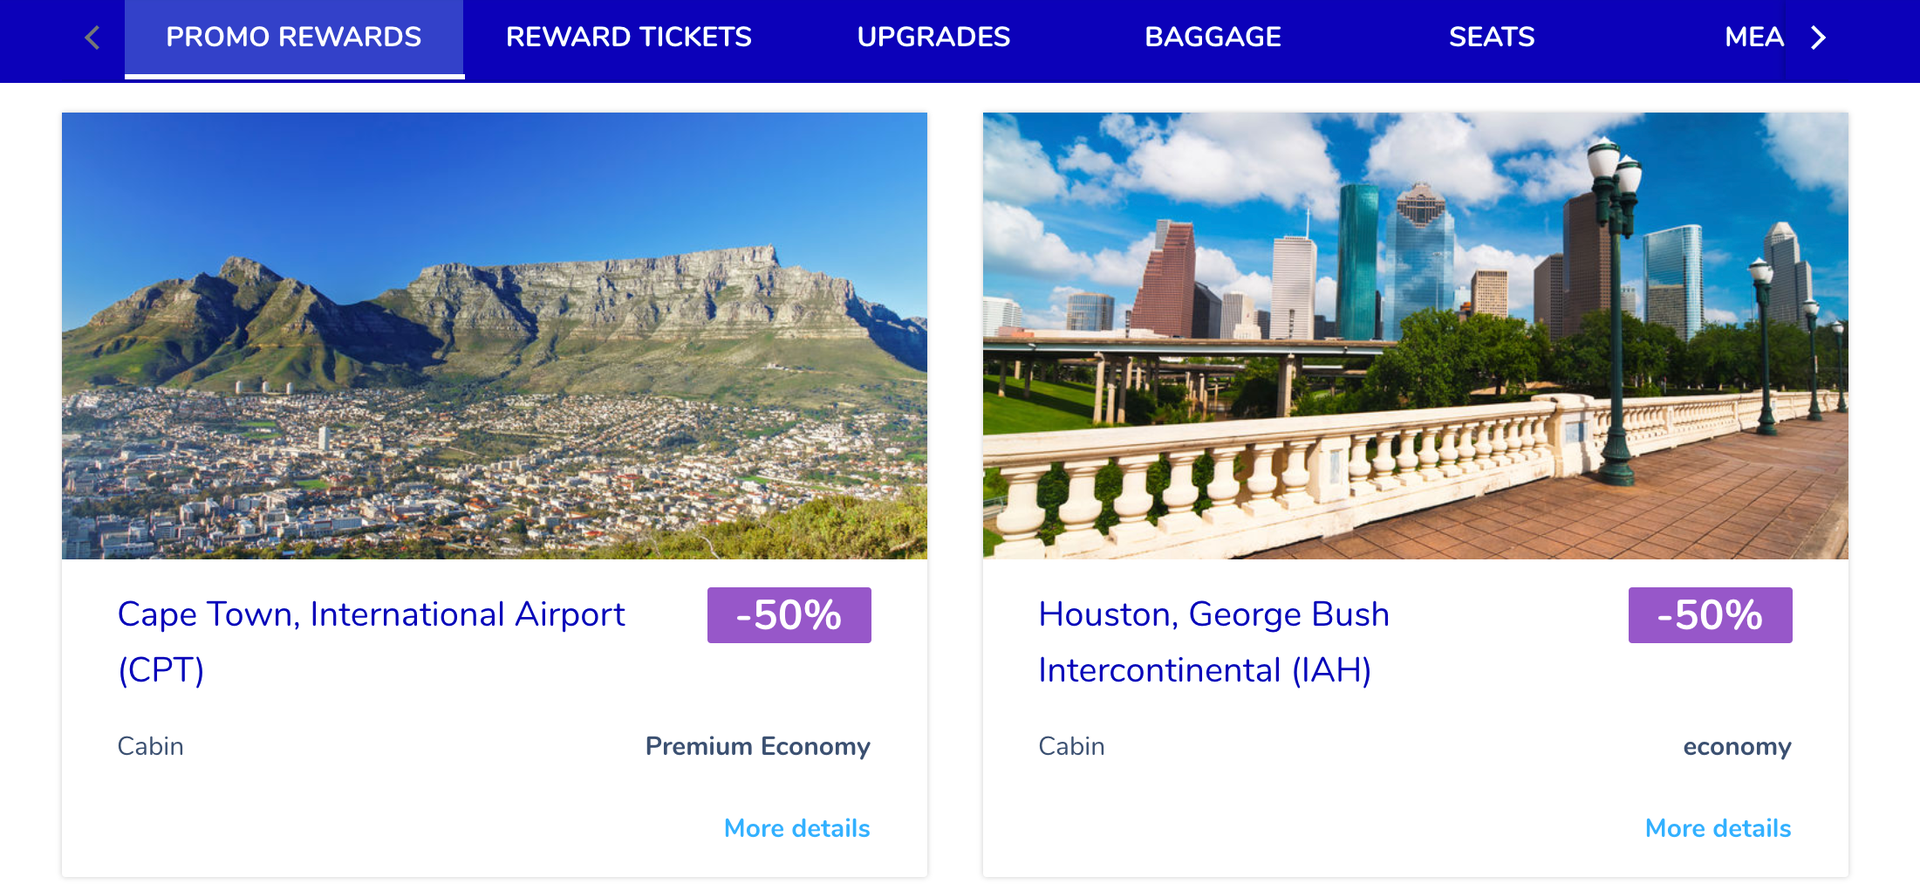Click the Cabin label on Cape Town card
This screenshot has width=1920, height=891.
(x=150, y=746)
